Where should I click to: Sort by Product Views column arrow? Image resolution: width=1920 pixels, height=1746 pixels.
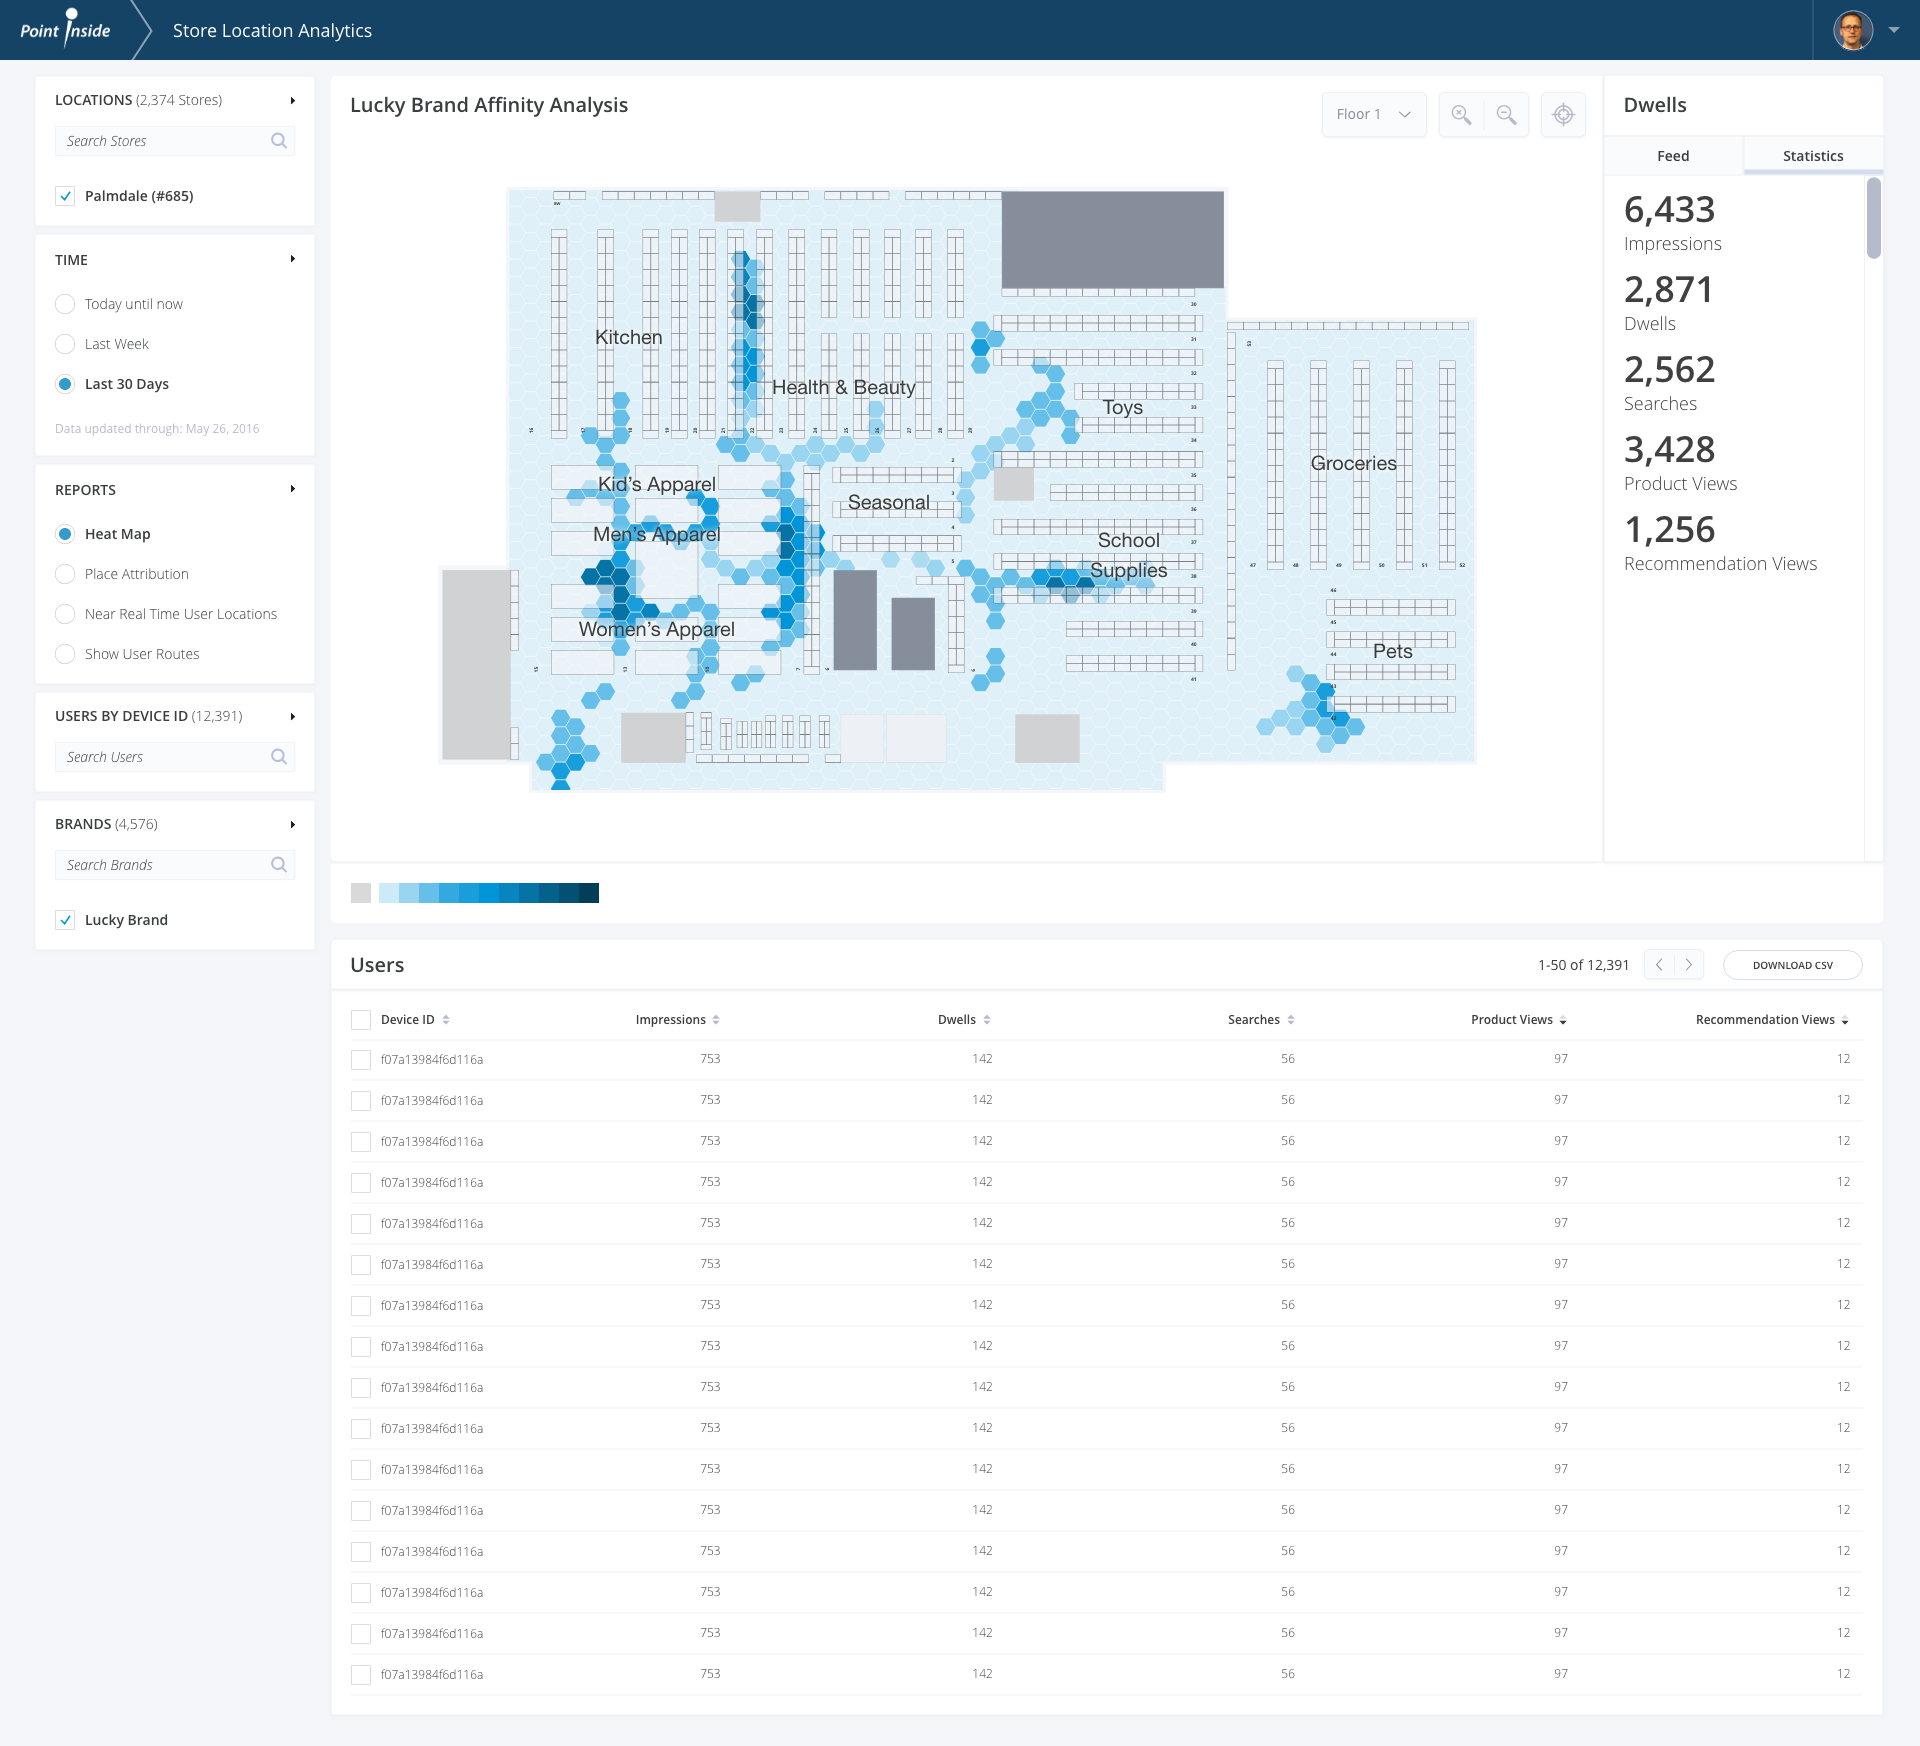click(x=1563, y=1021)
